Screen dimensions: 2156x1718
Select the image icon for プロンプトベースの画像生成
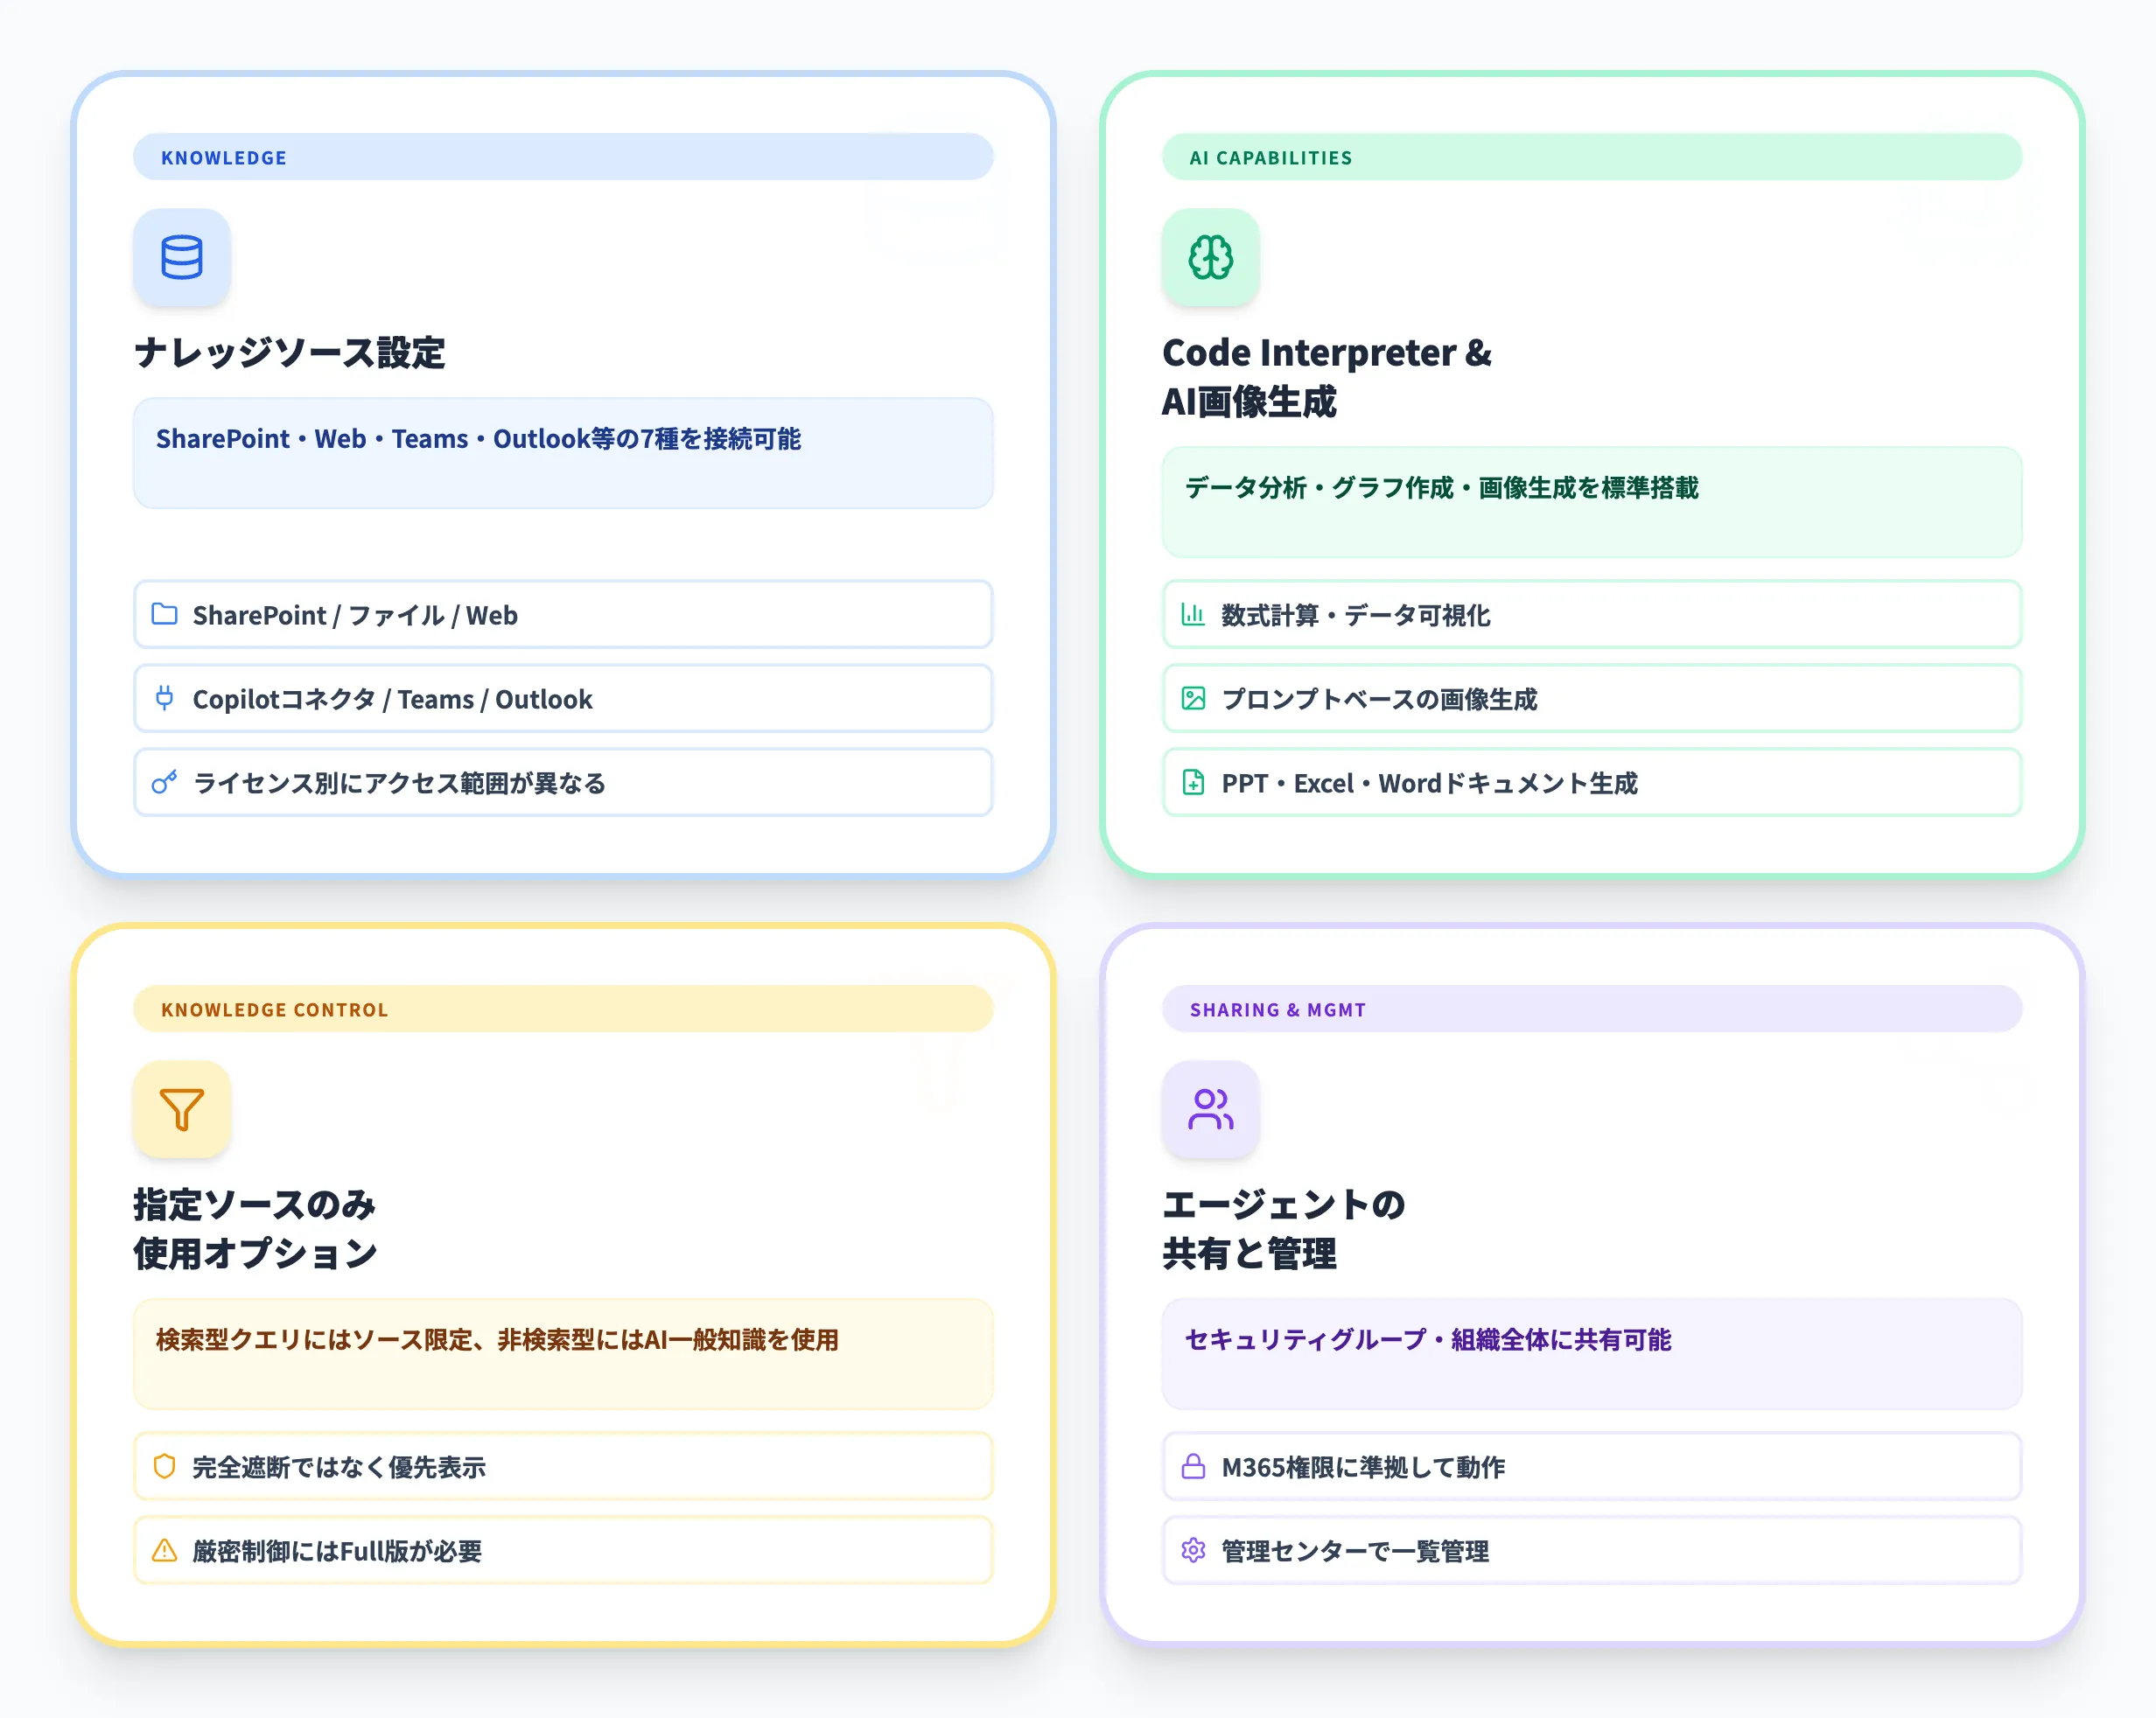(x=1193, y=700)
